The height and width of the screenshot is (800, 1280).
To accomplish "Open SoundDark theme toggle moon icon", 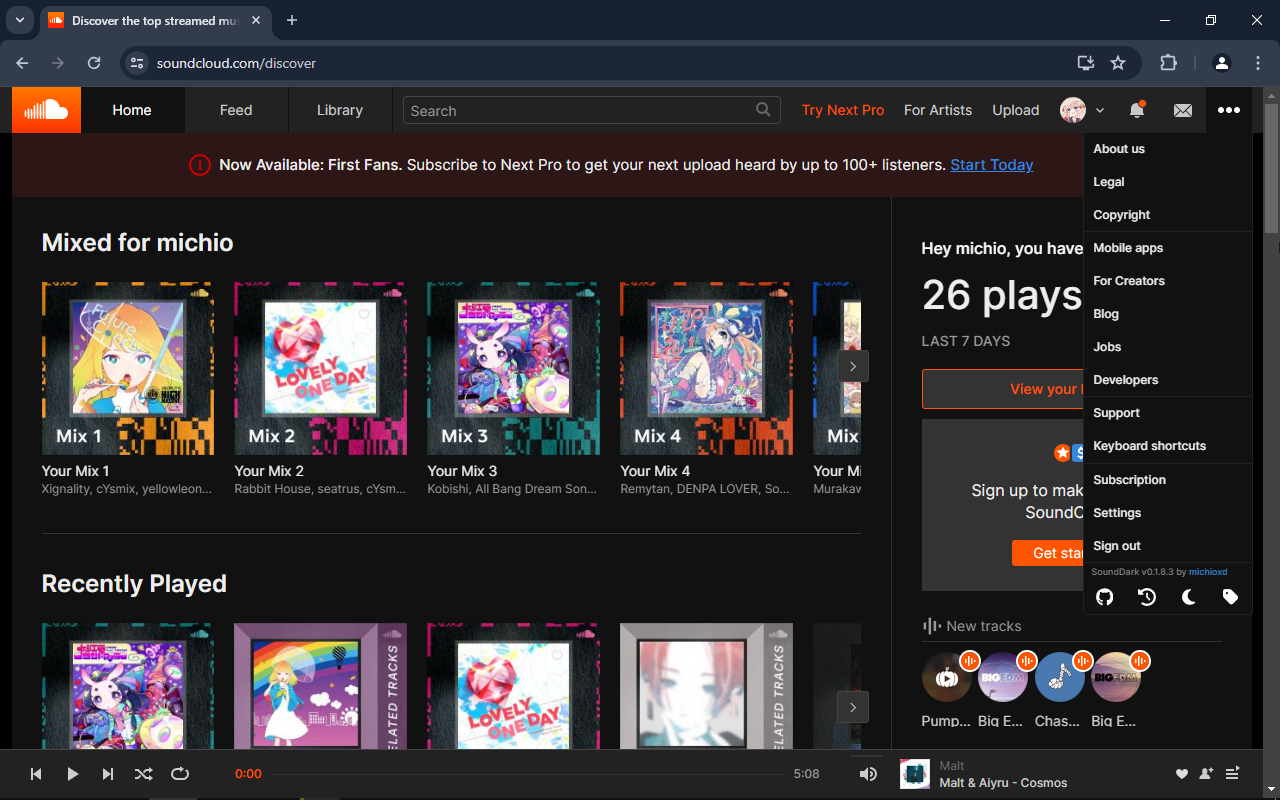I will point(1188,596).
